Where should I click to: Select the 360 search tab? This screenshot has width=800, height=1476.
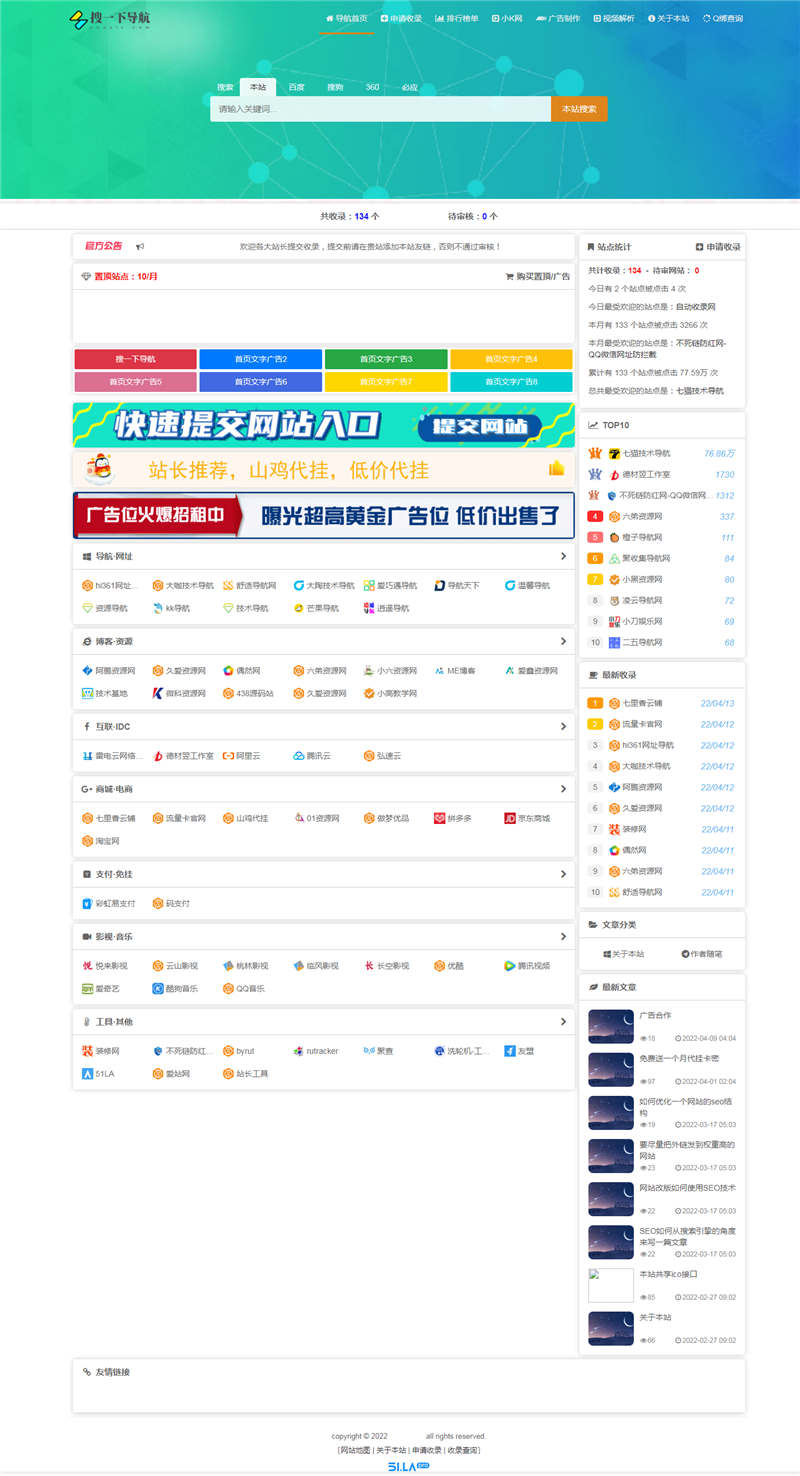[x=372, y=87]
